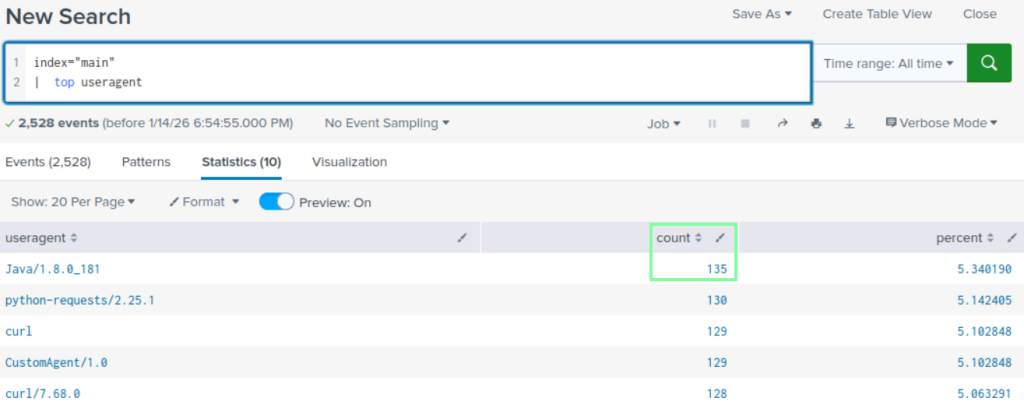Viewport: 1024px width, 405px height.
Task: Export results with the download icon
Action: pyautogui.click(x=849, y=124)
